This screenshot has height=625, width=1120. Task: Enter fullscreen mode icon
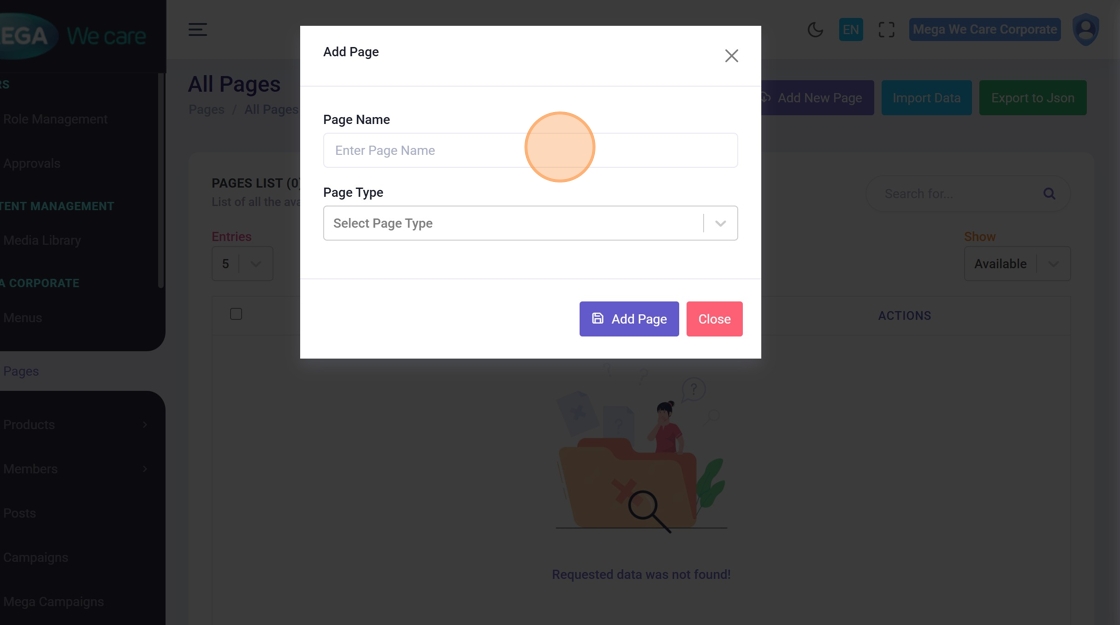886,30
